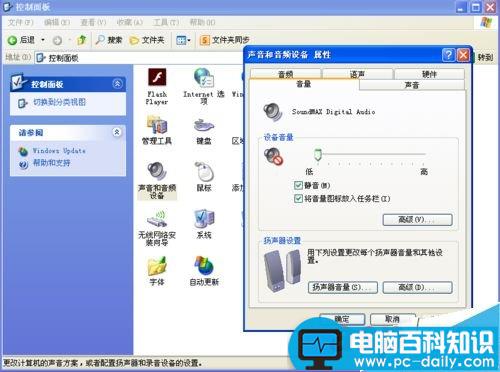Screen dimensions: 500x372
Task: Open the Internet 选项 icon
Action: tap(204, 77)
